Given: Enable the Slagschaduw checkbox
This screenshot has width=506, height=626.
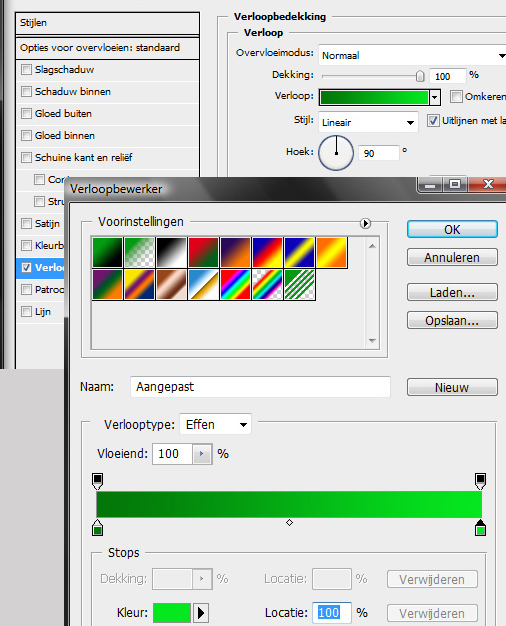Looking at the screenshot, I should click(26, 69).
